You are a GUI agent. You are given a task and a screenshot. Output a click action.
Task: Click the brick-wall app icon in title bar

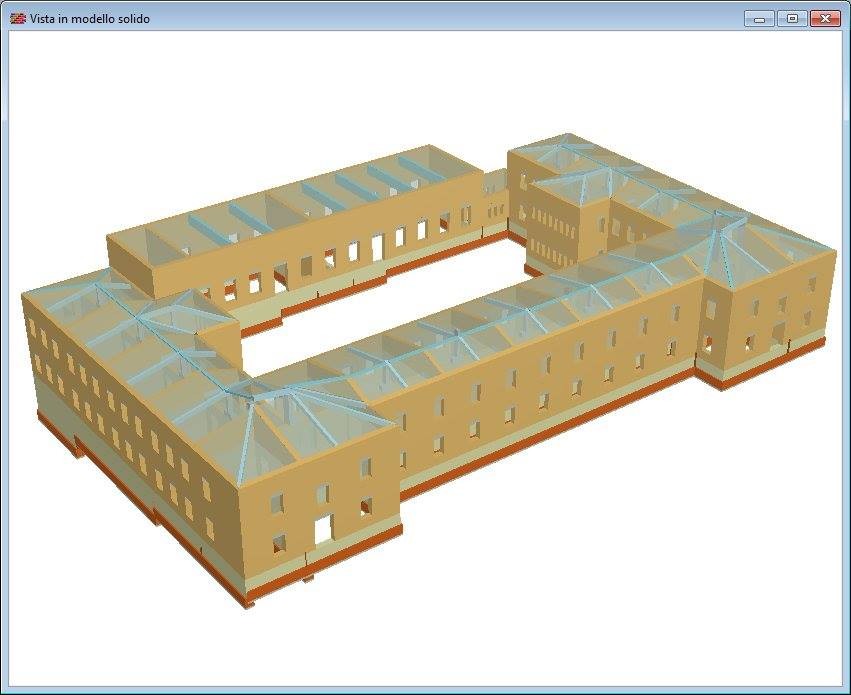[18, 19]
